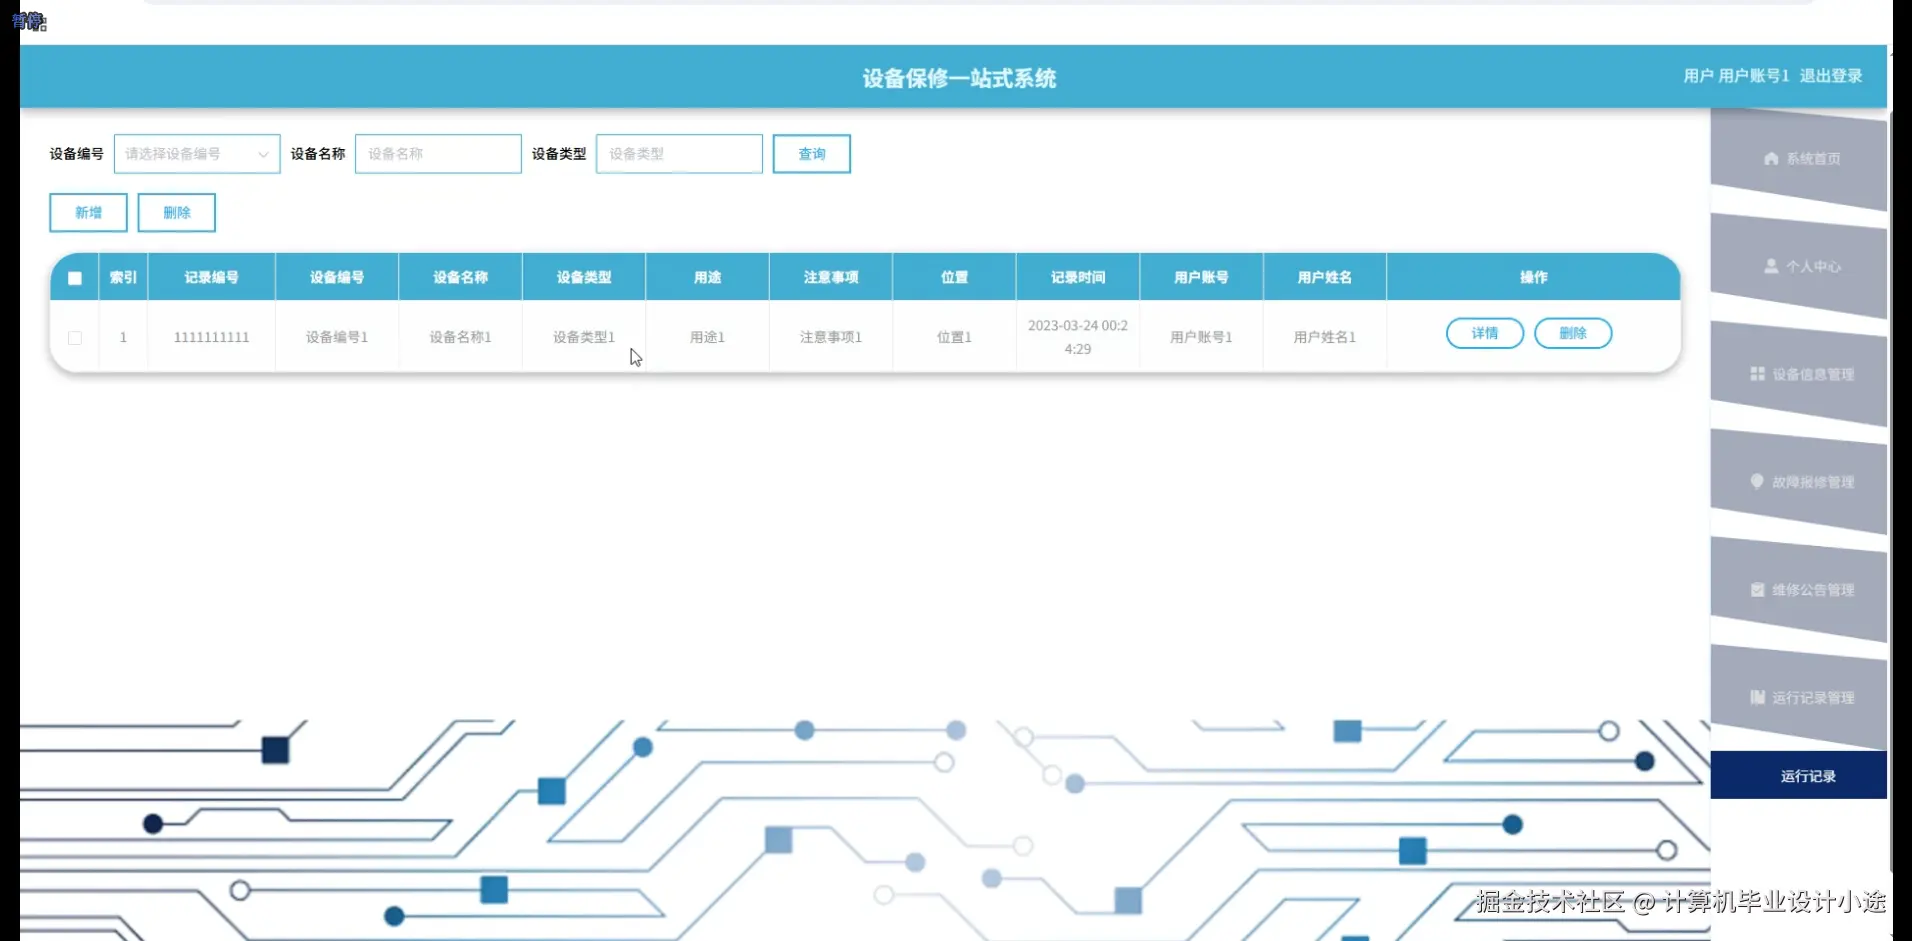Click the toolbar 删除 button above the table
1912x941 pixels.
point(176,212)
